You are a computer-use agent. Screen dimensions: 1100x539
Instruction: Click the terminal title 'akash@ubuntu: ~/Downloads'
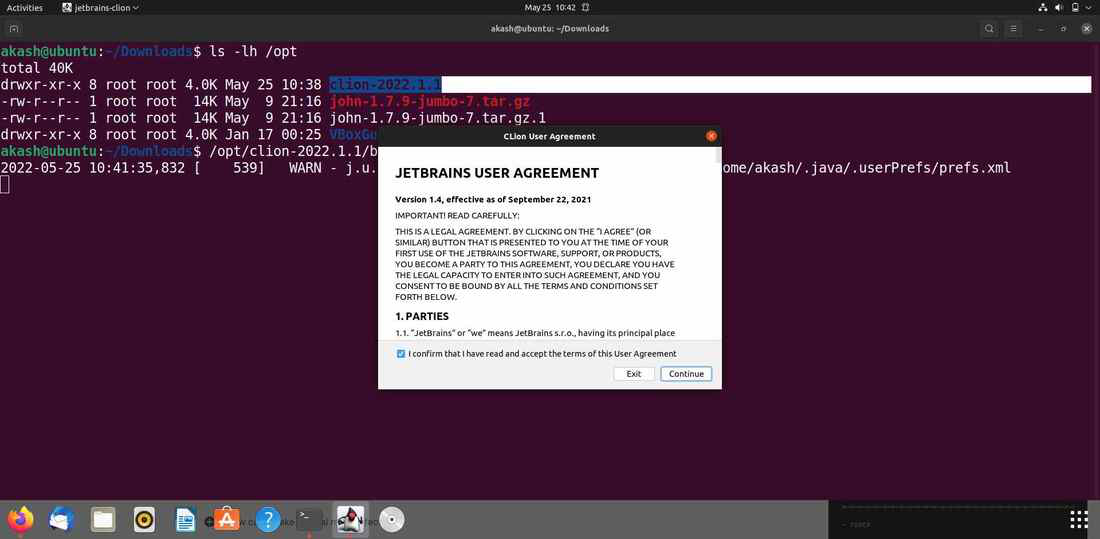549,29
